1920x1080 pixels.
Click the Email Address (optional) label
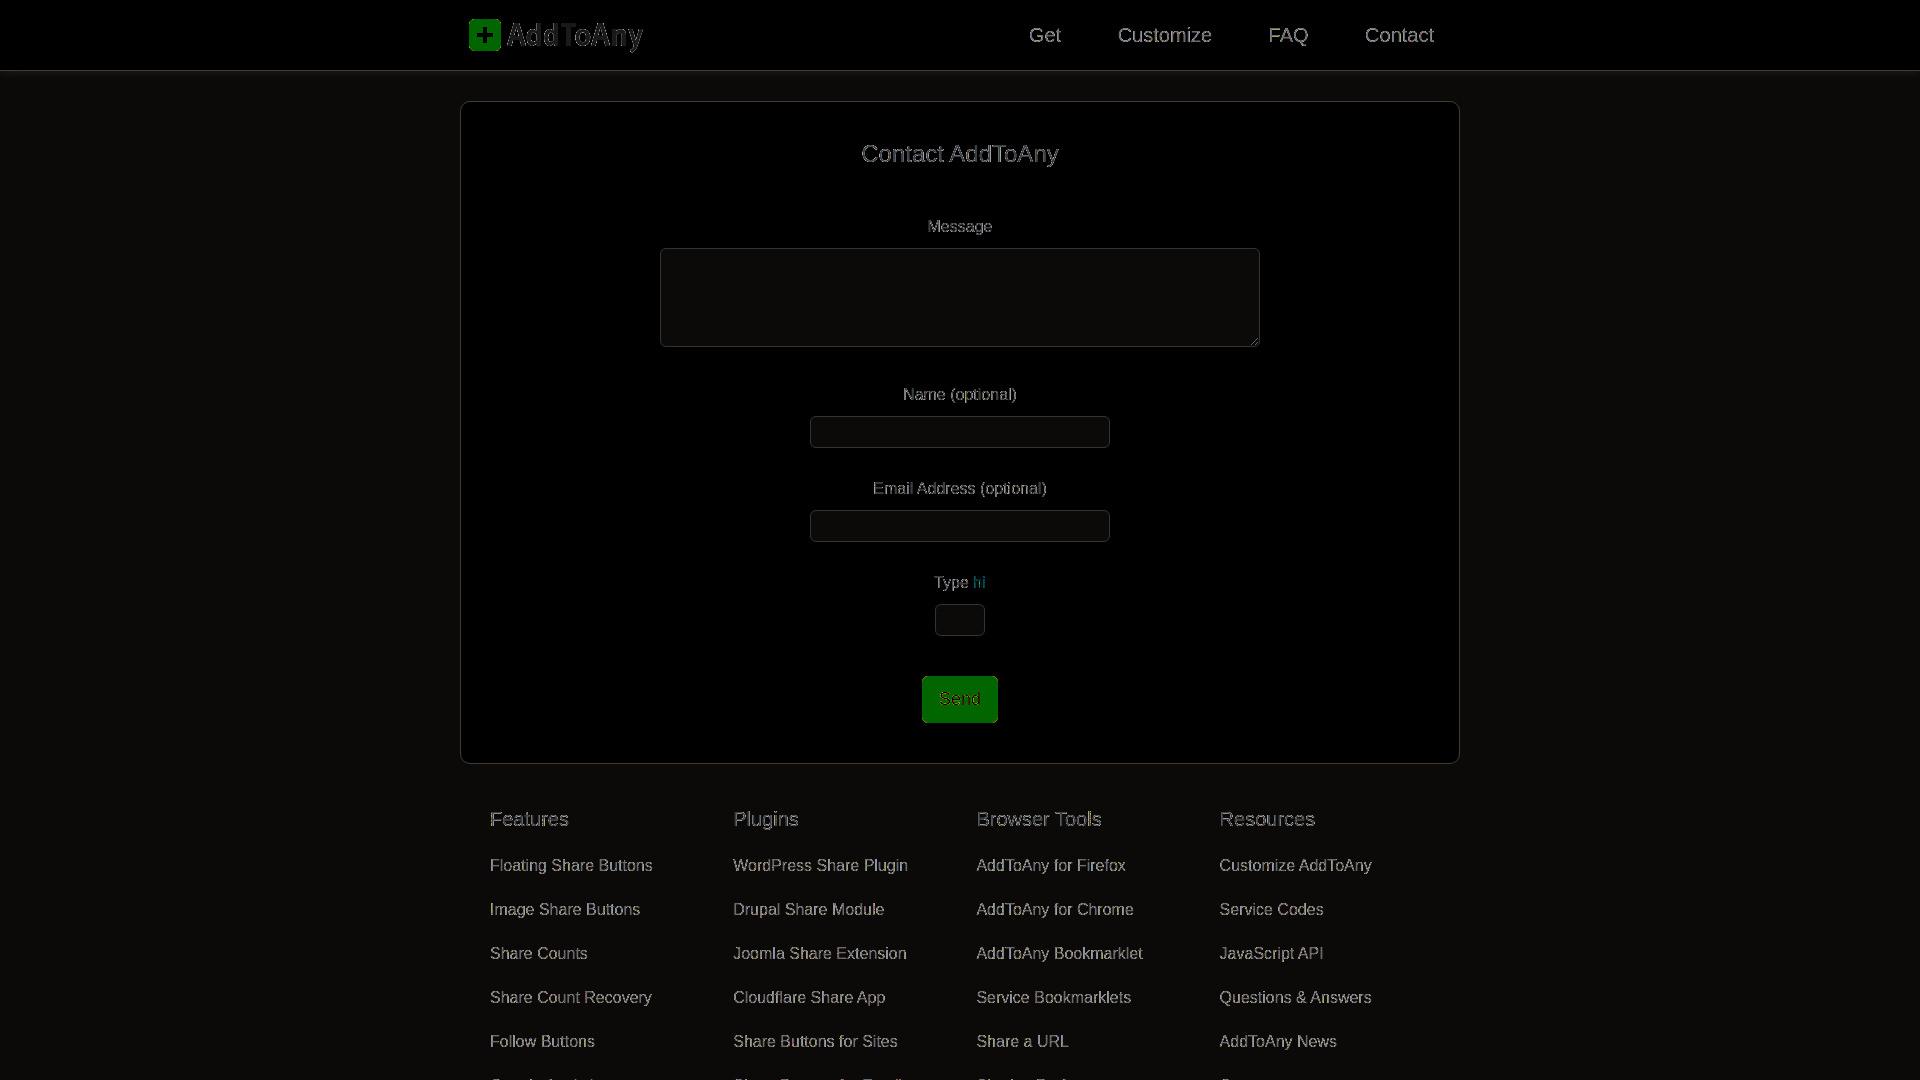960,489
